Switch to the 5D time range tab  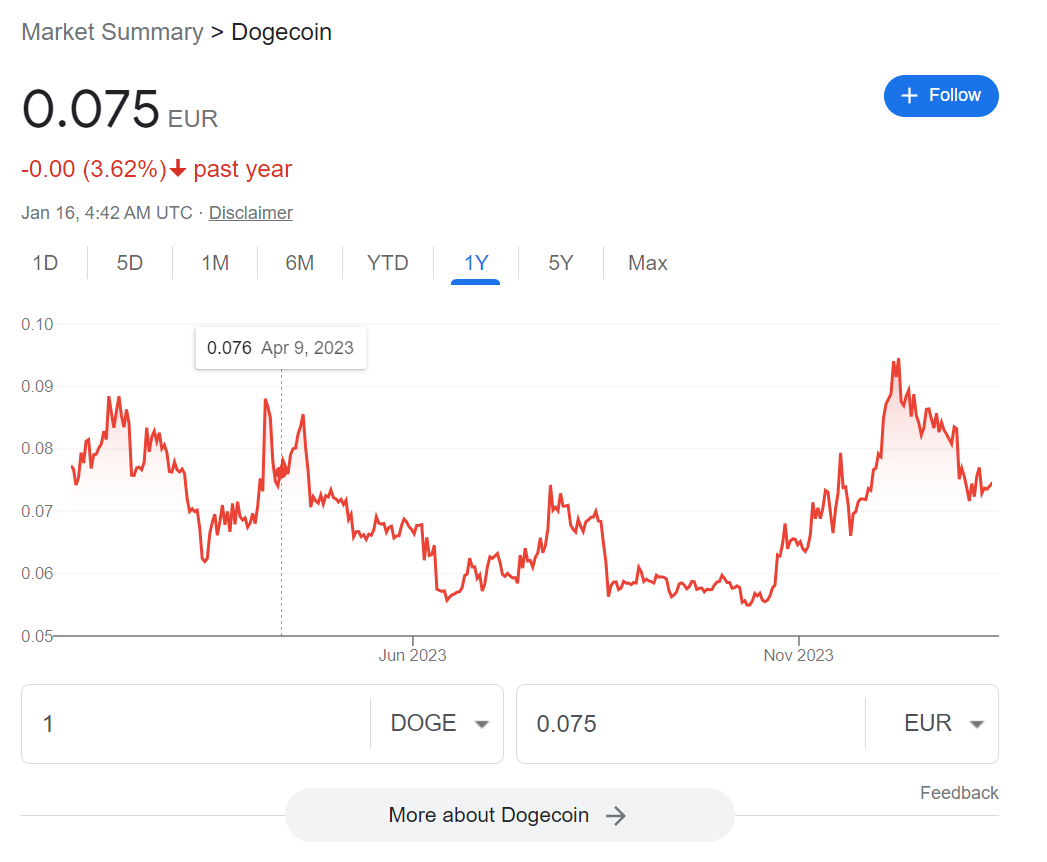(130, 262)
